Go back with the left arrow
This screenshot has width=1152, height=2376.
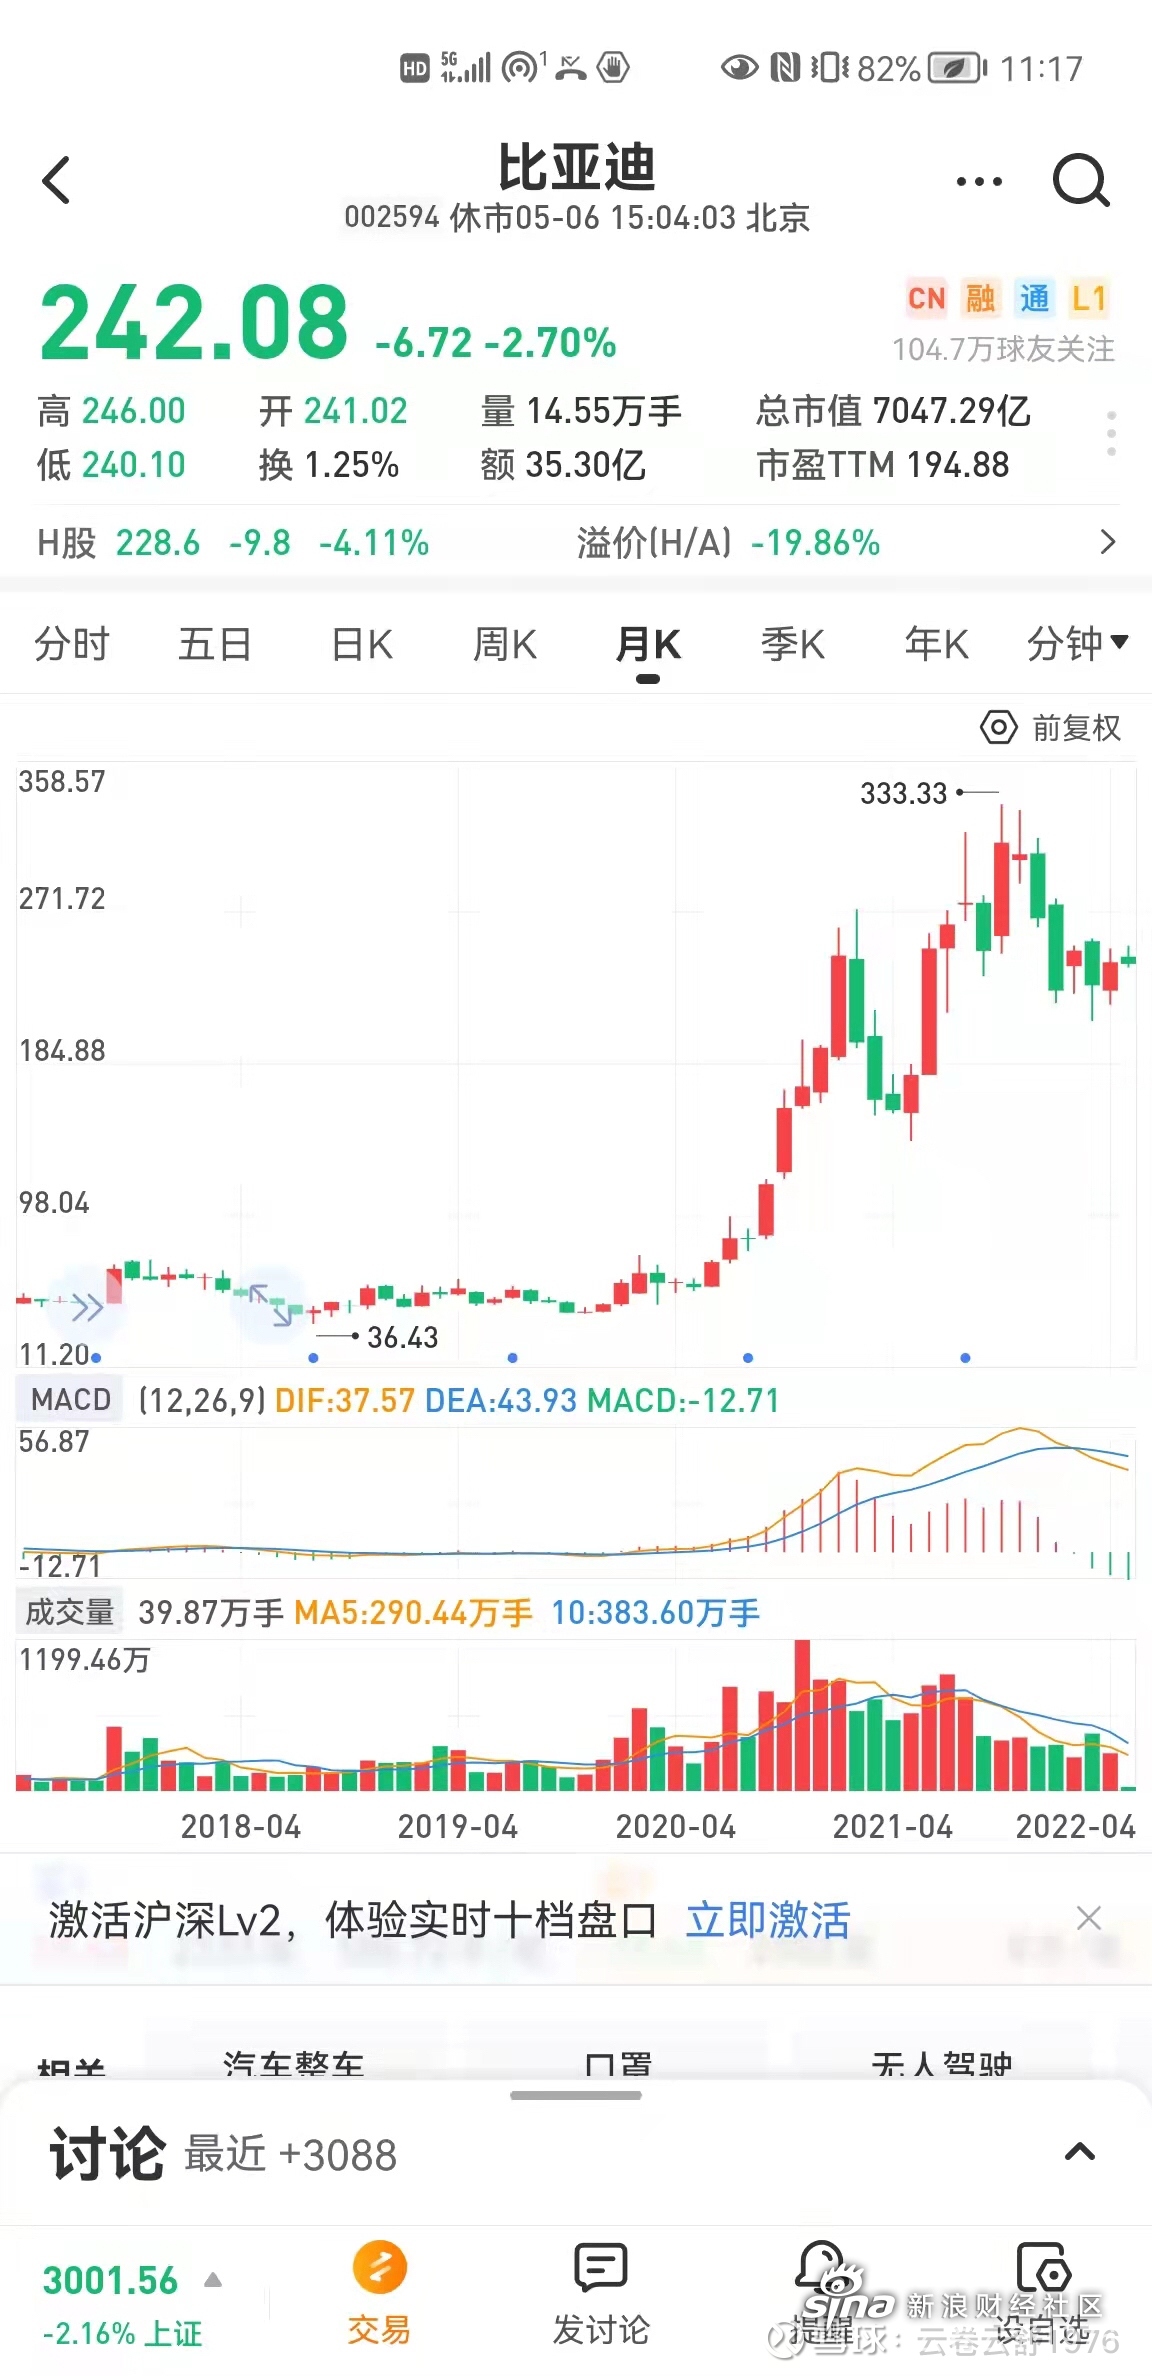coord(57,181)
